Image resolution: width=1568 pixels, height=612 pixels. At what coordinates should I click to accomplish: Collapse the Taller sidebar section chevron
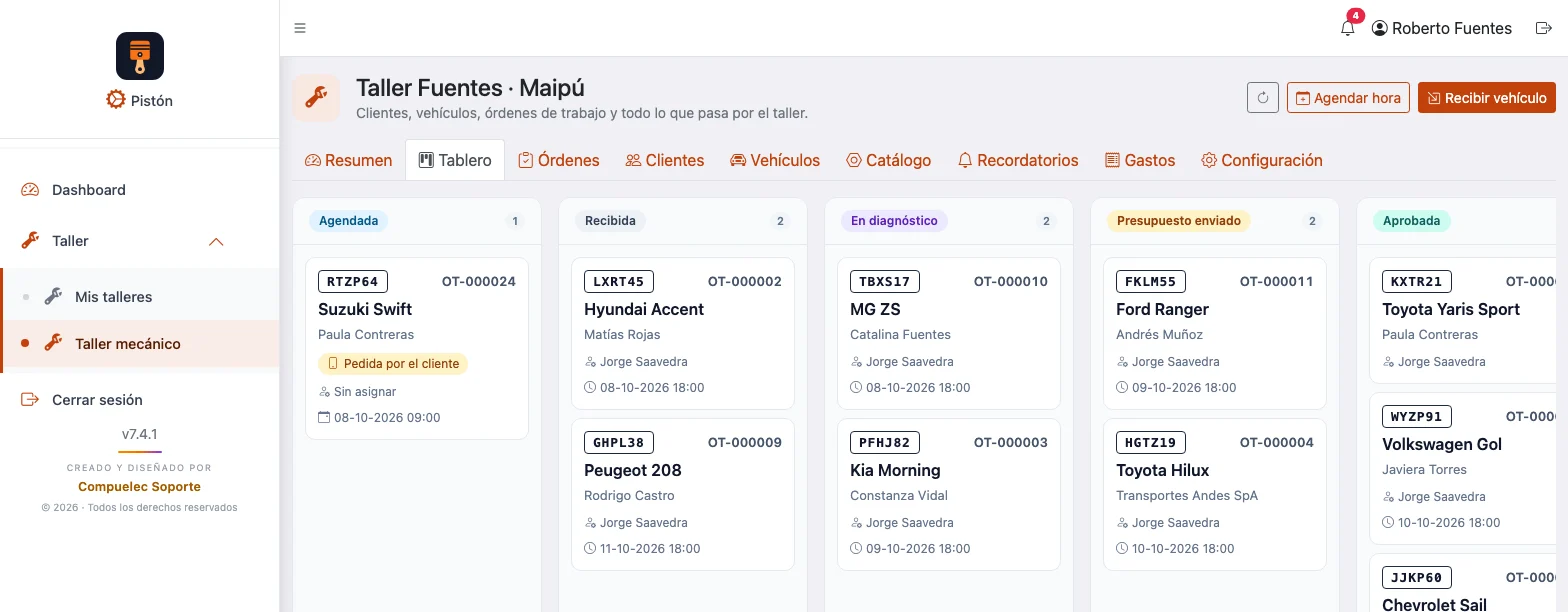click(x=216, y=241)
